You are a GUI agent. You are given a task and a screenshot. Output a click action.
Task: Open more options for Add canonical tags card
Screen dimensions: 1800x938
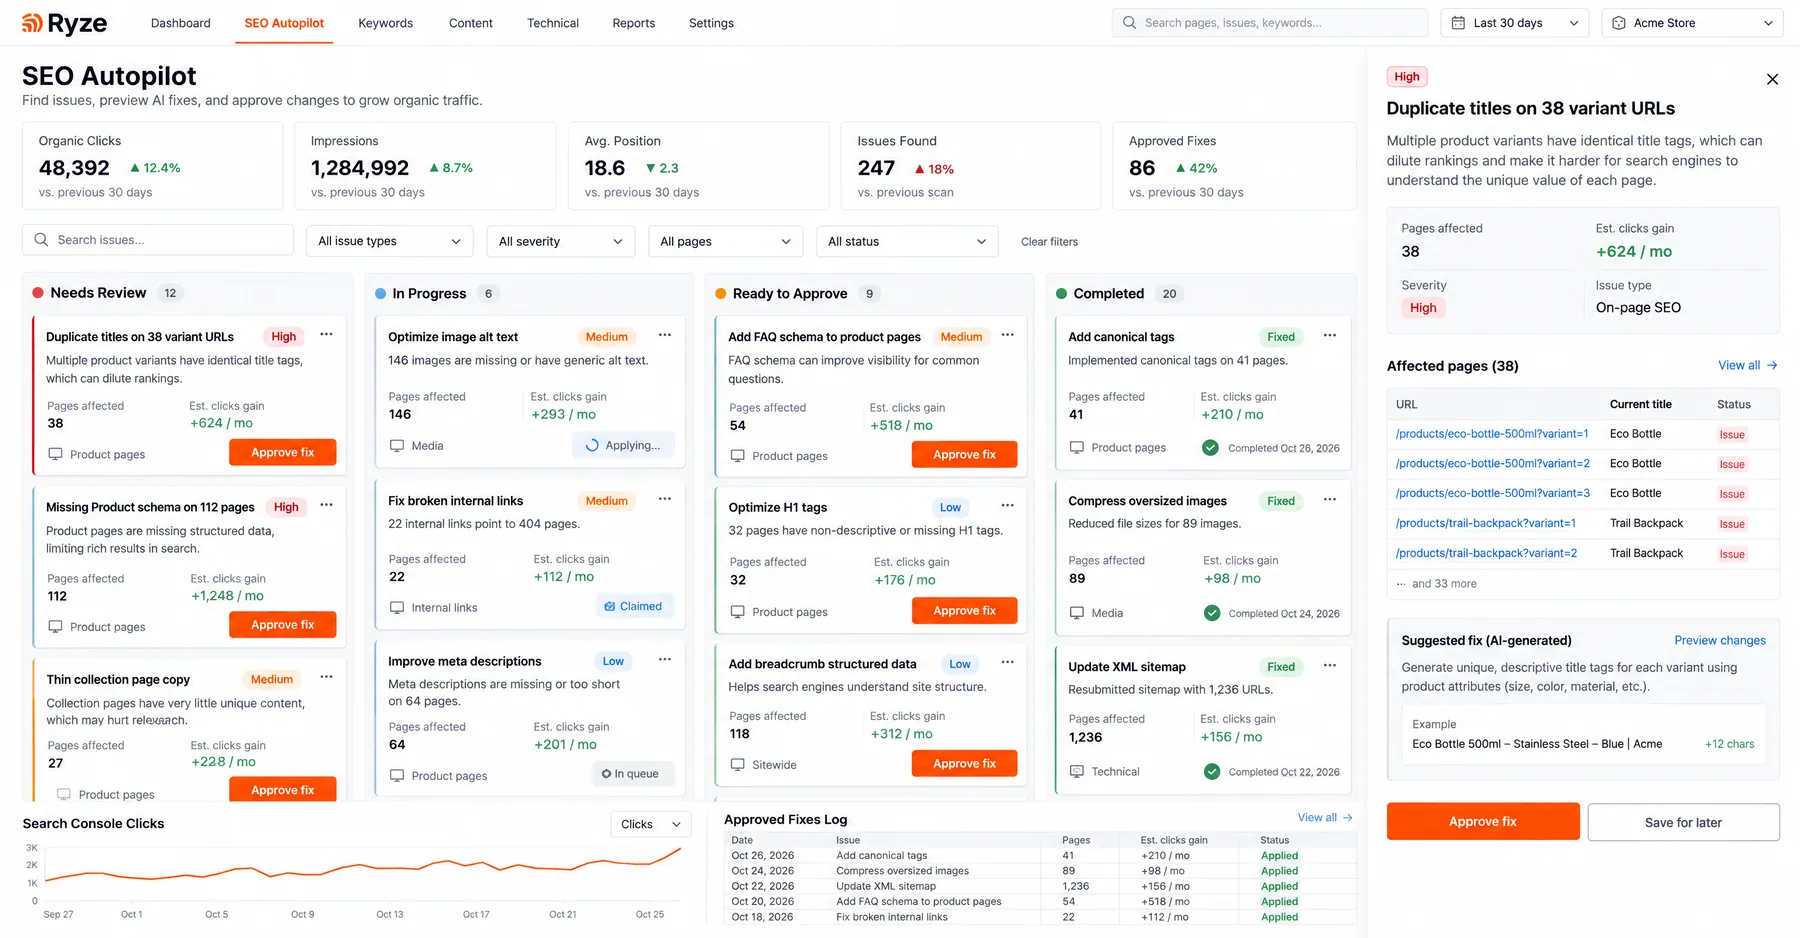(x=1330, y=335)
